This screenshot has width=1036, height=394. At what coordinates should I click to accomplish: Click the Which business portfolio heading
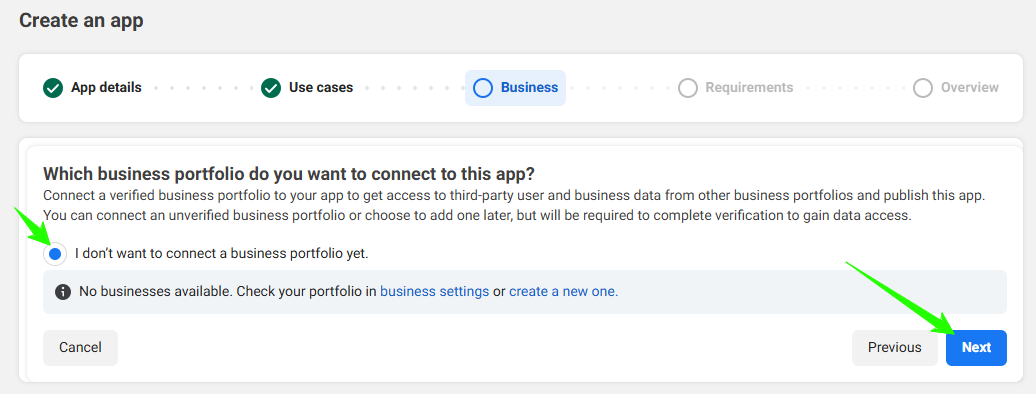(289, 175)
